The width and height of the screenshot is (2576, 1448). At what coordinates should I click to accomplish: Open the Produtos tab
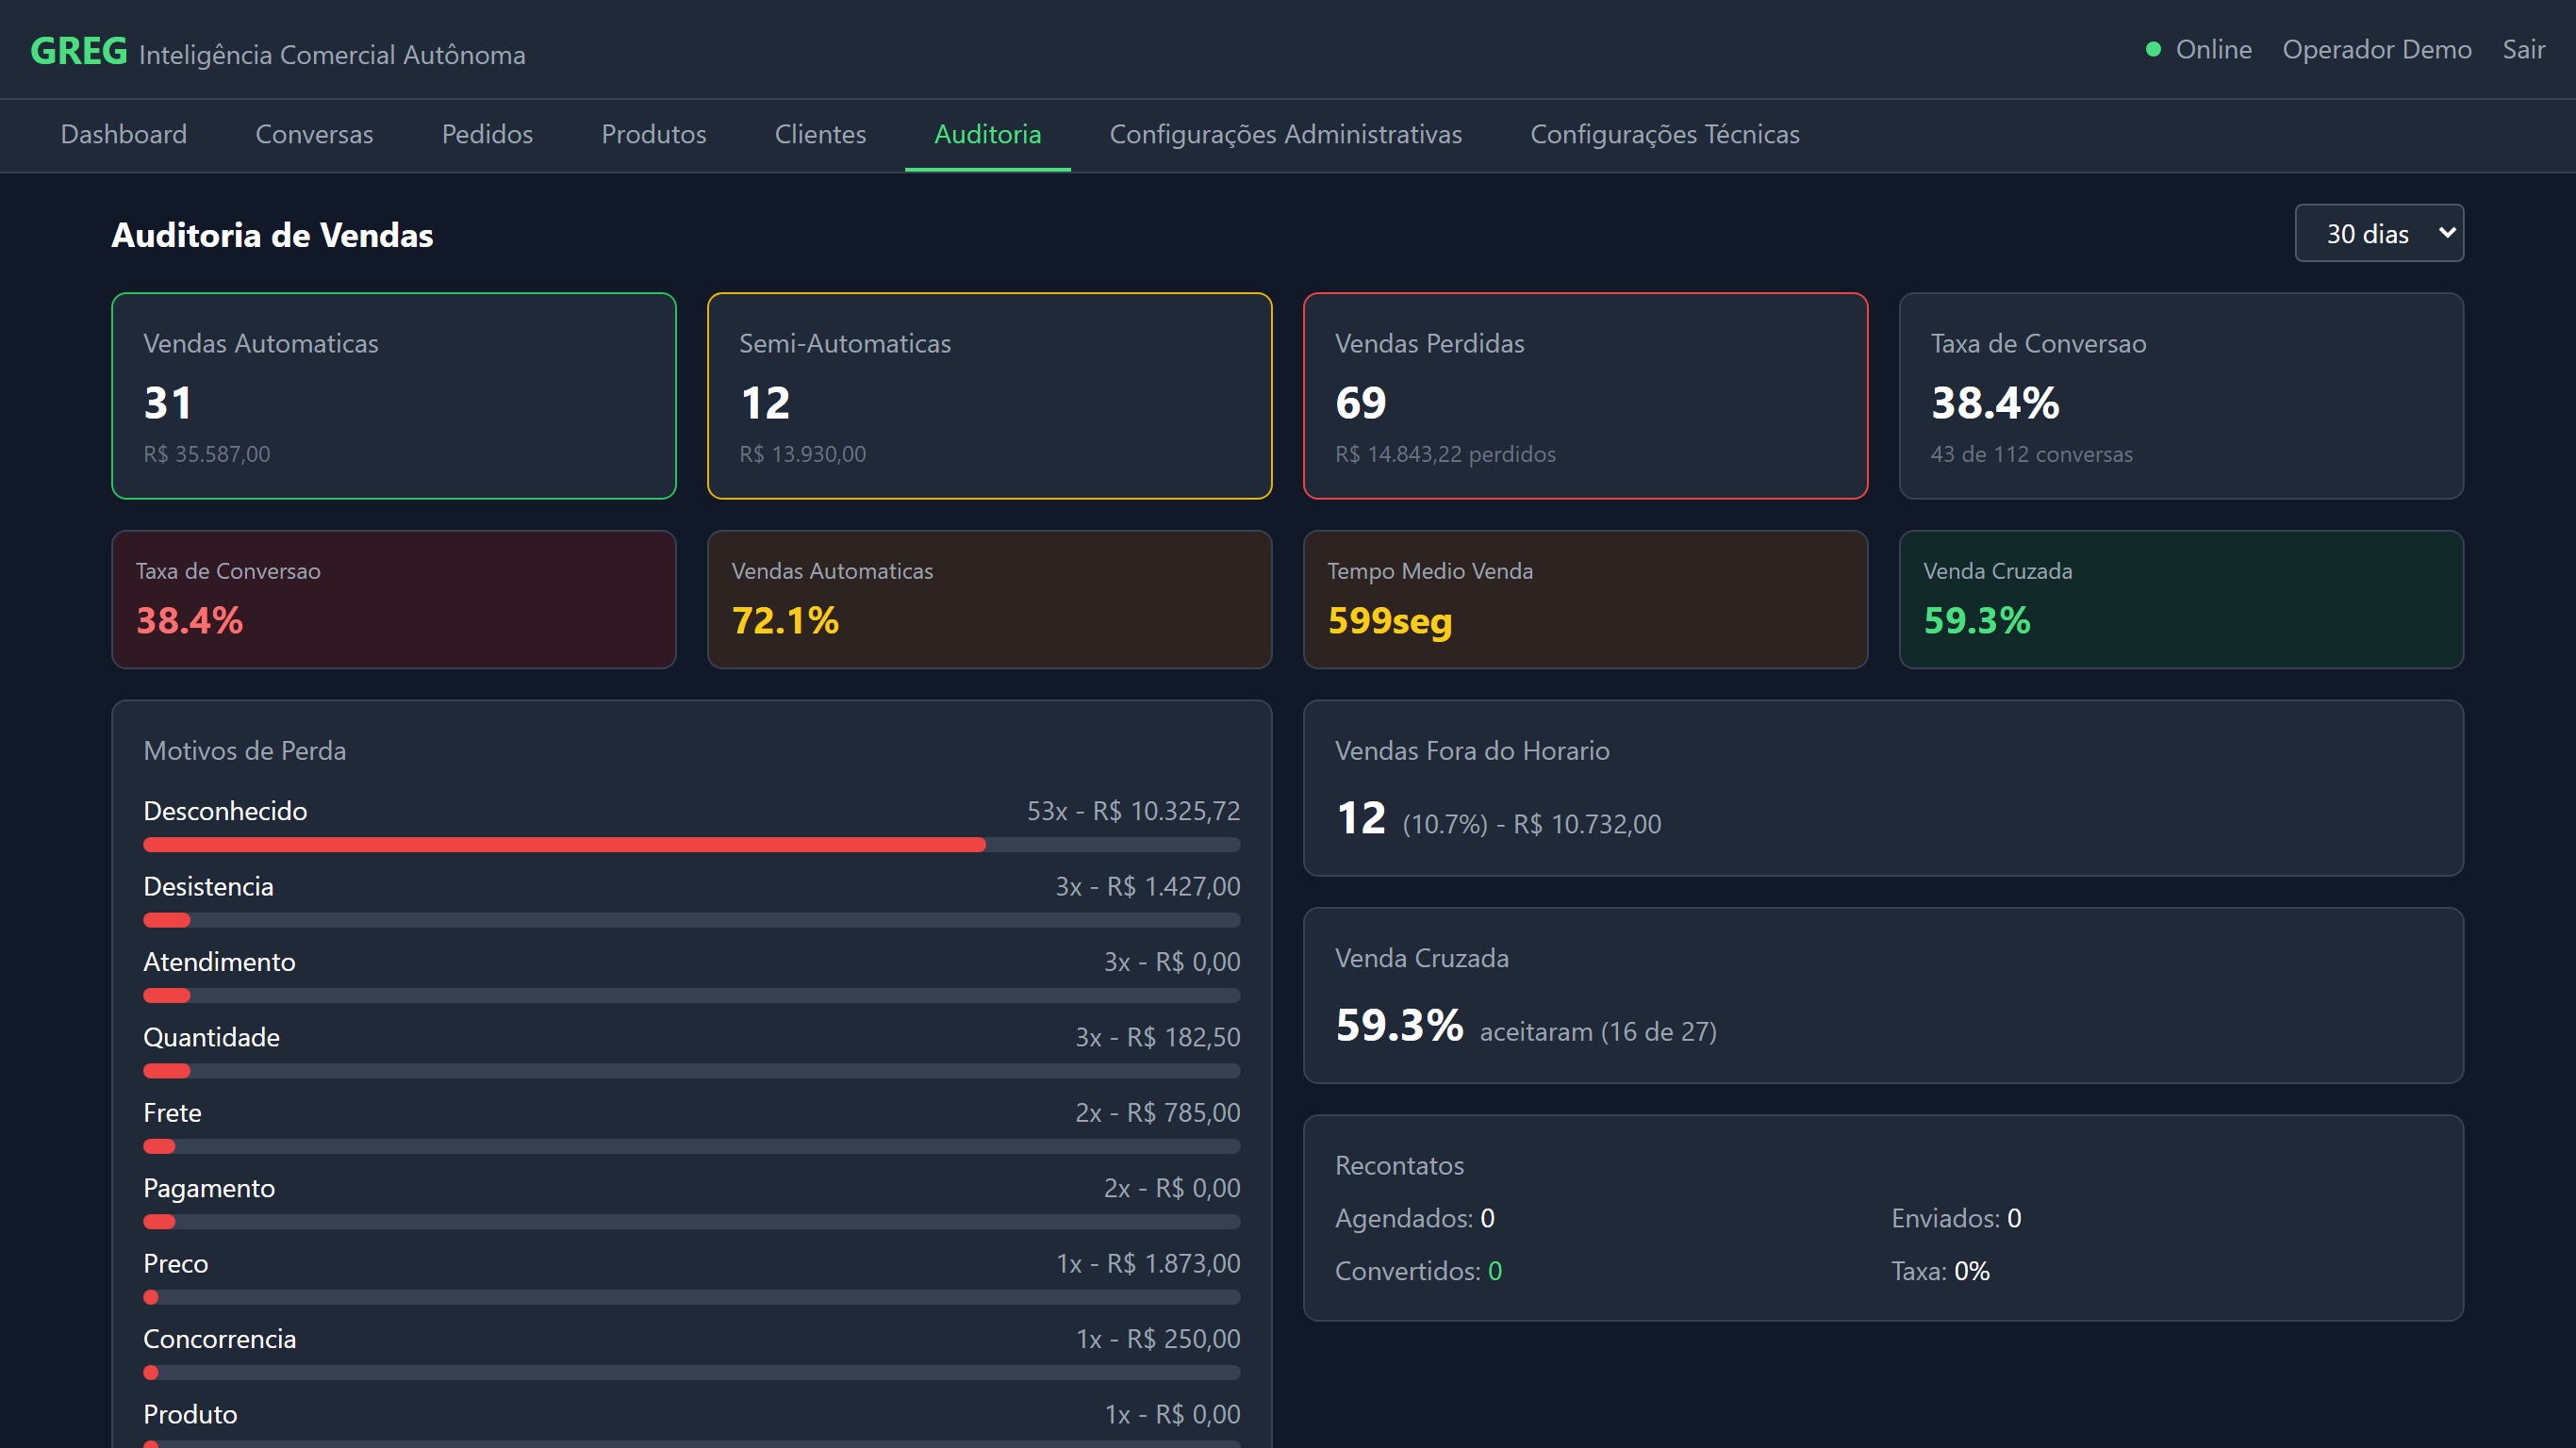653,134
